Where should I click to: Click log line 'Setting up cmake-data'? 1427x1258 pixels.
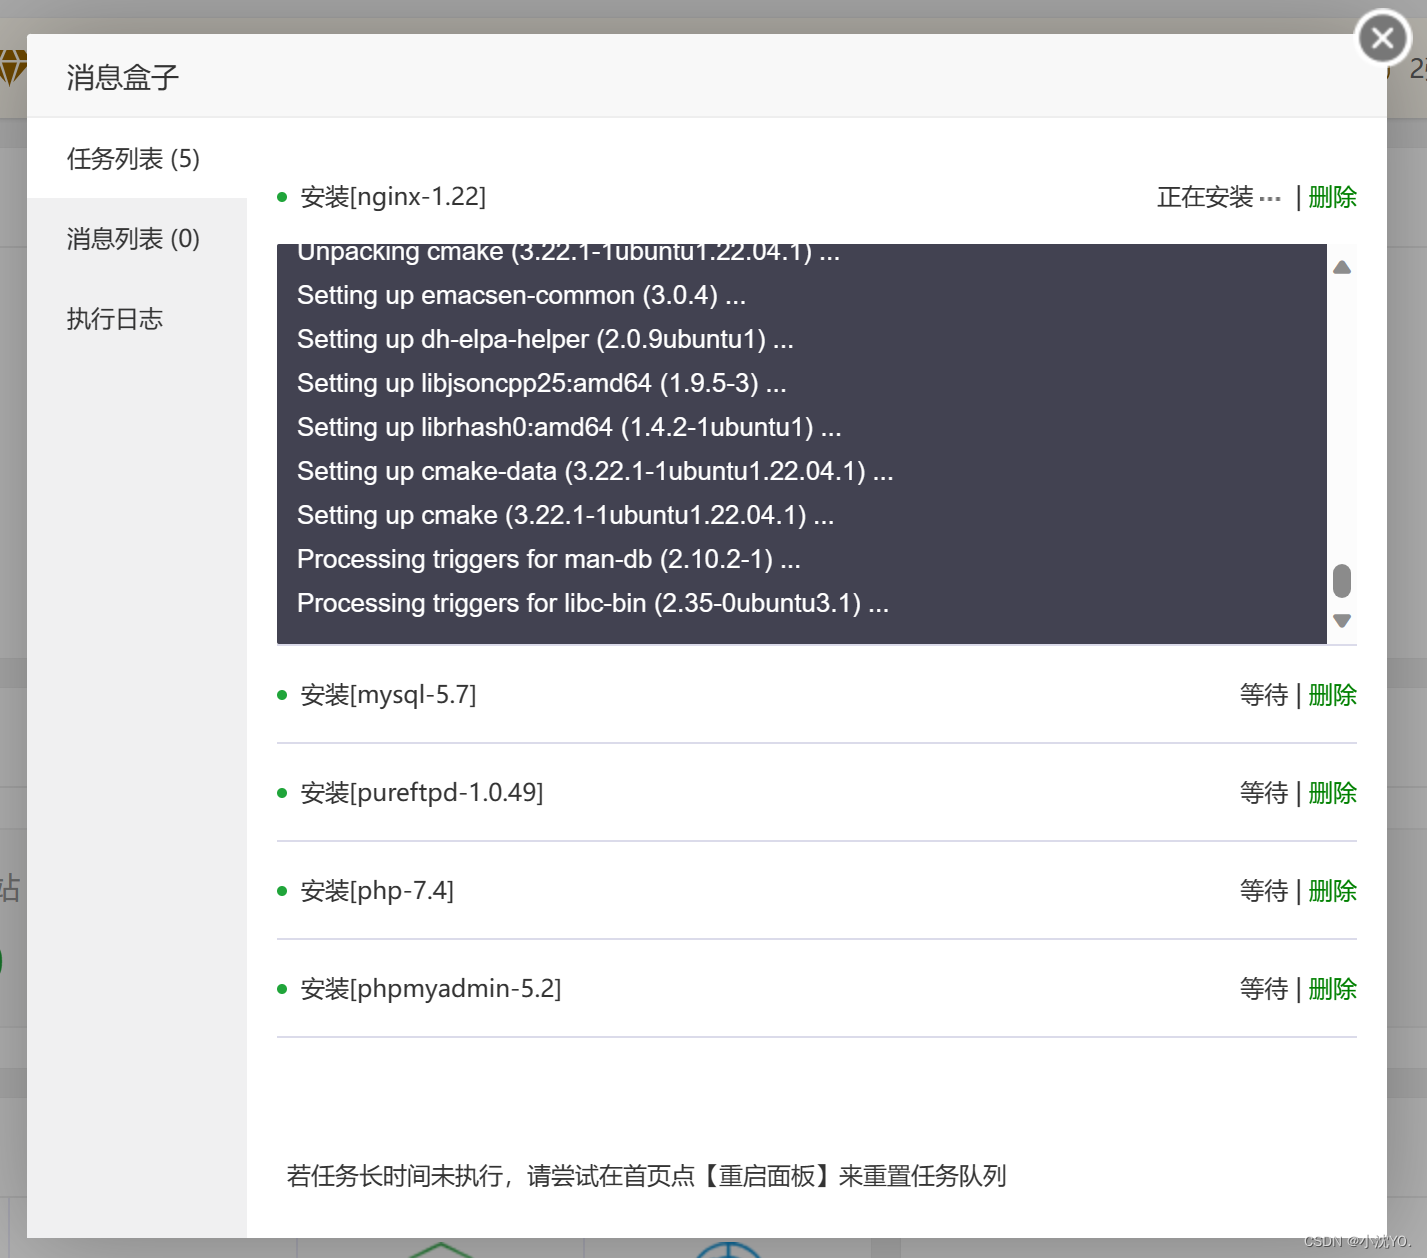pos(595,472)
